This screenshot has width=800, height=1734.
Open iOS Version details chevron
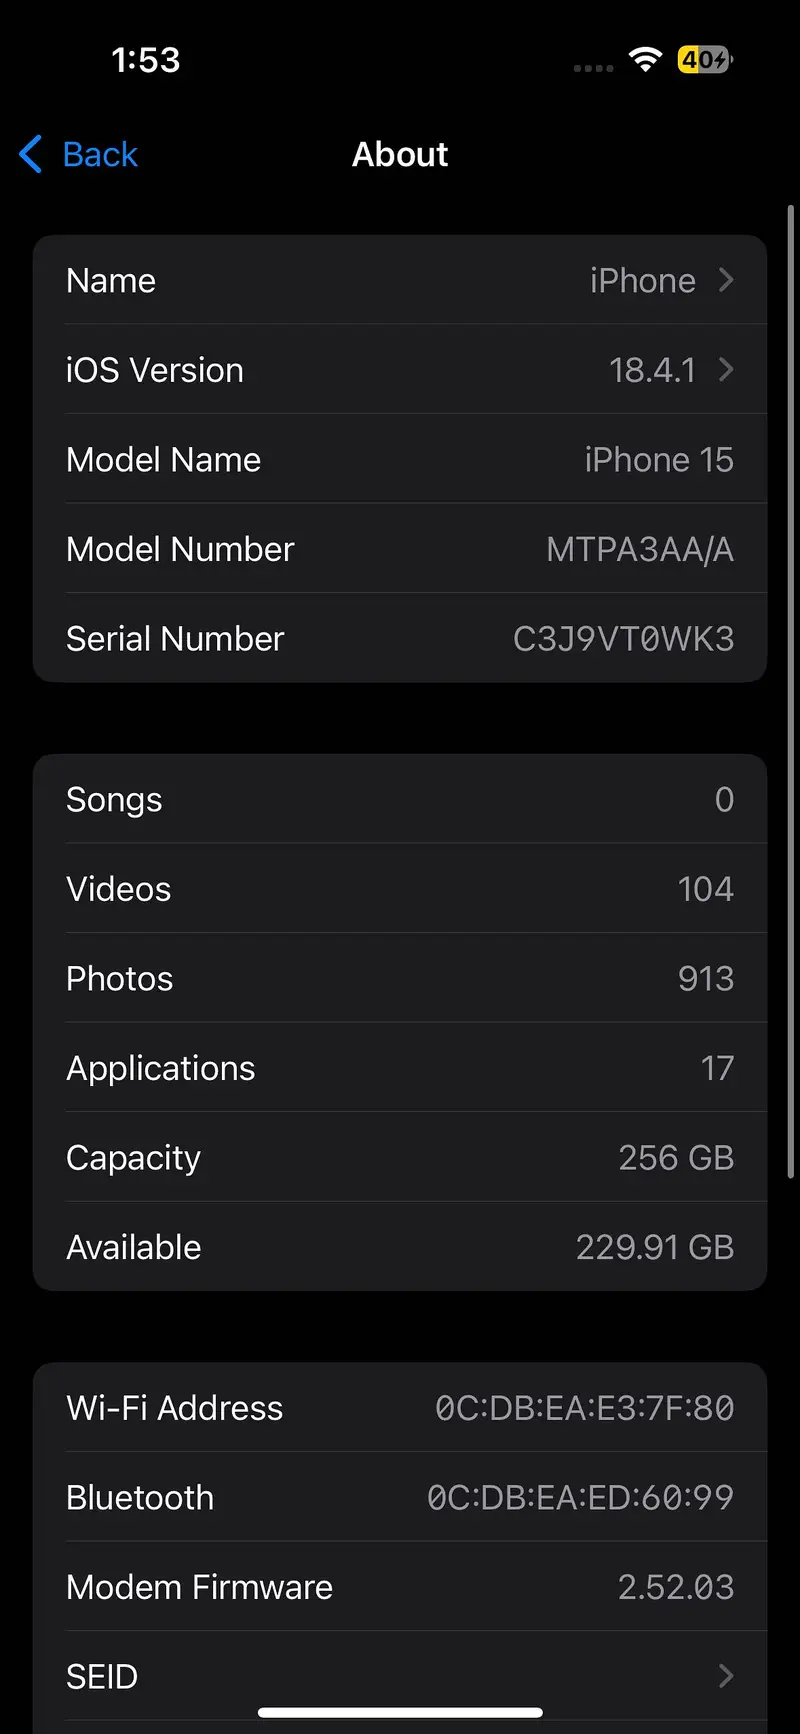(727, 370)
